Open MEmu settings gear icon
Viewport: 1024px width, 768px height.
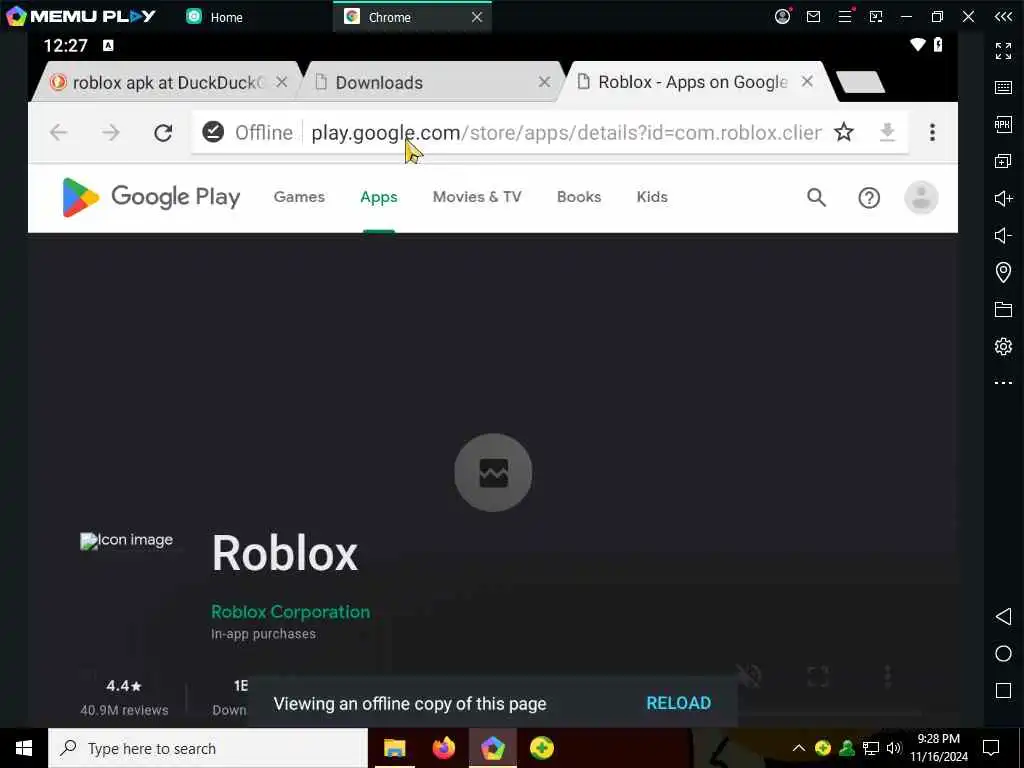[1003, 346]
